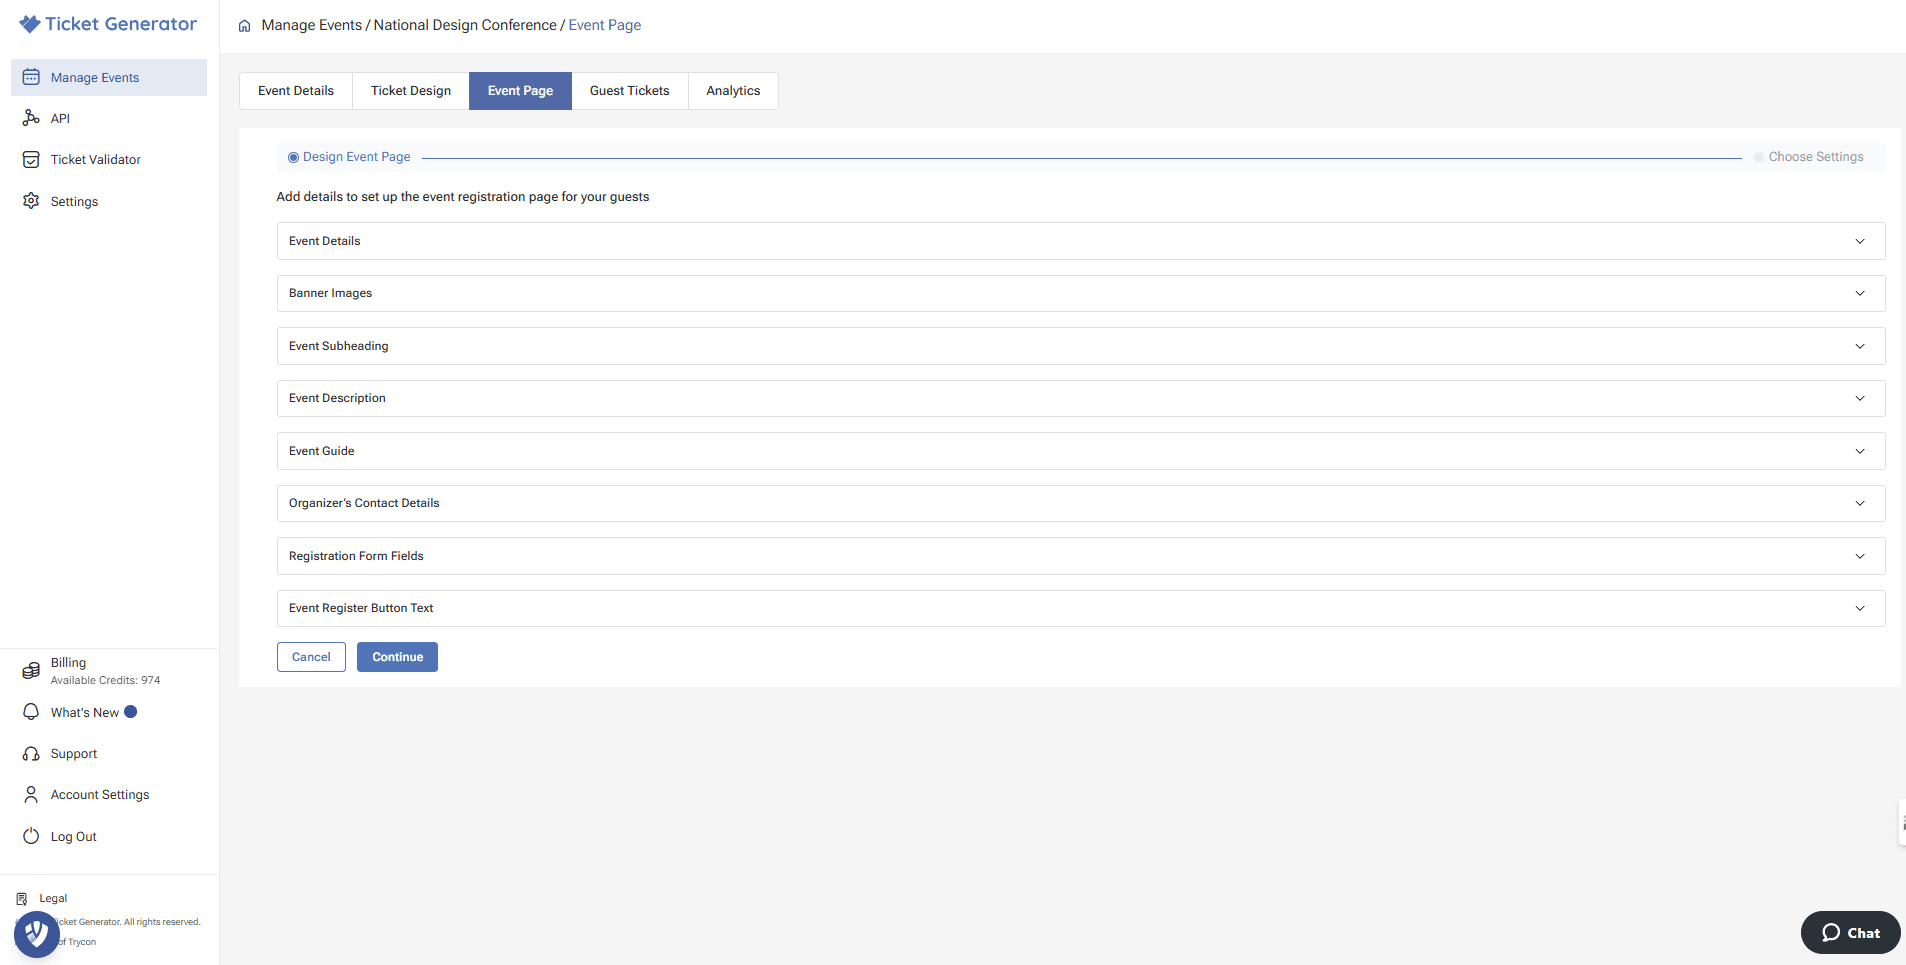This screenshot has height=965, width=1906.
Task: Open the Chat widget
Action: pos(1850,933)
